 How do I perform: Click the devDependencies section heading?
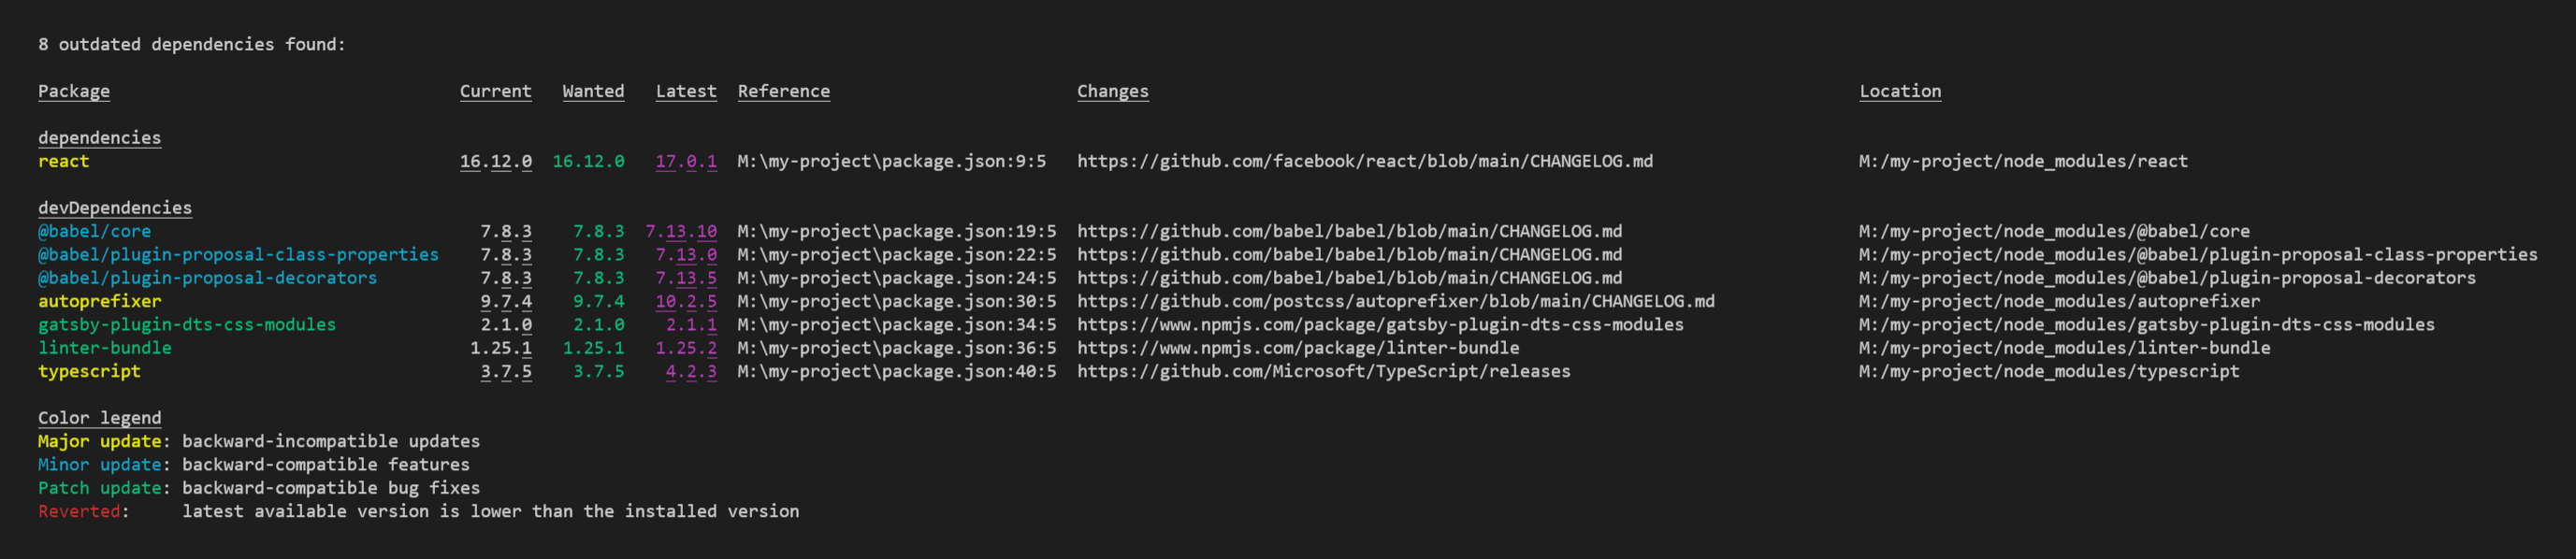pos(114,208)
